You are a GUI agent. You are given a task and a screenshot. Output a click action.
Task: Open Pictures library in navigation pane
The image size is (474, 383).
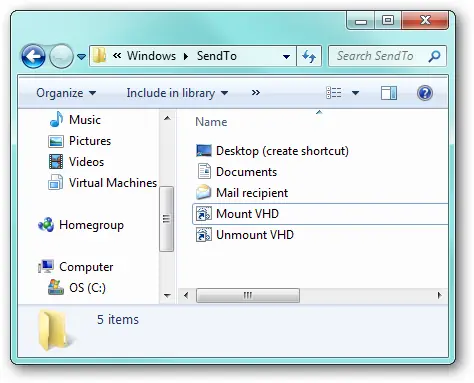[90, 141]
